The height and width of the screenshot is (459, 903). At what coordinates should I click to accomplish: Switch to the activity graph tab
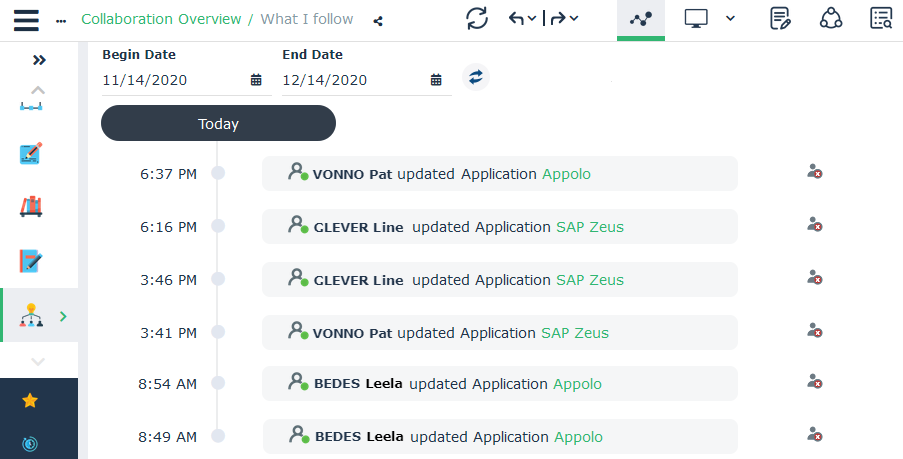tap(640, 18)
